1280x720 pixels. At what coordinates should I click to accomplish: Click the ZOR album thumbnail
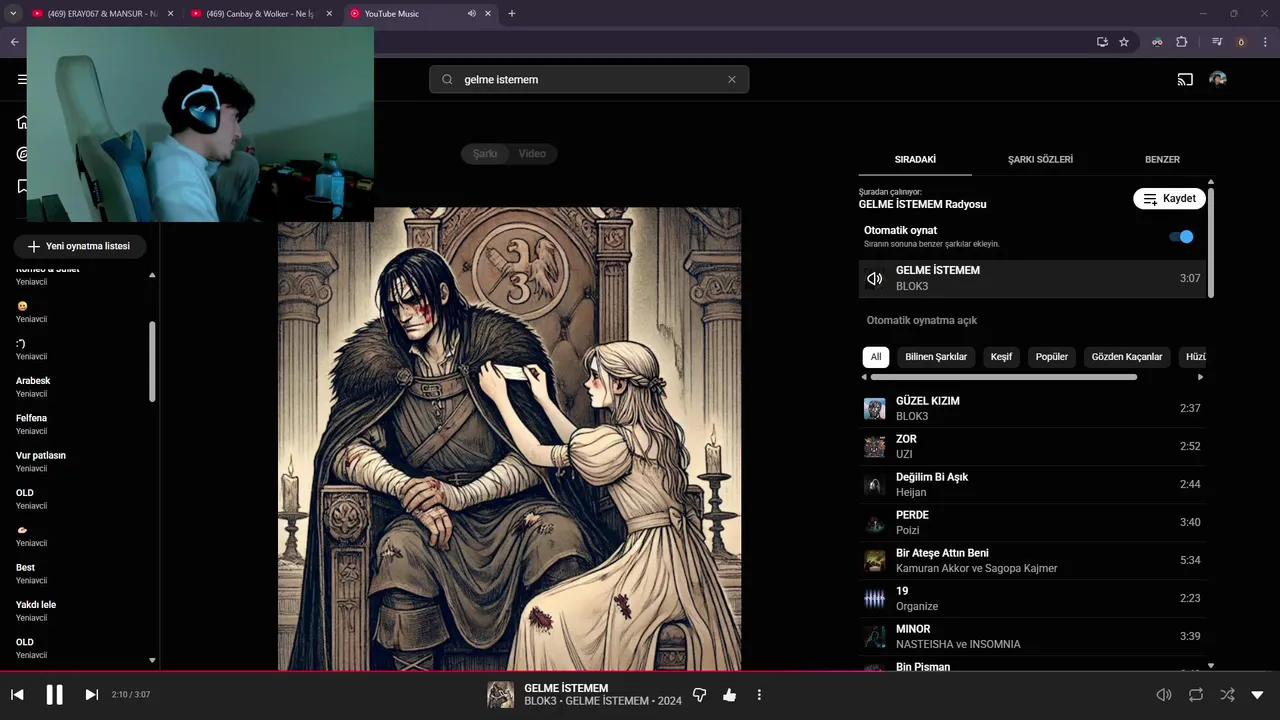pyautogui.click(x=875, y=446)
